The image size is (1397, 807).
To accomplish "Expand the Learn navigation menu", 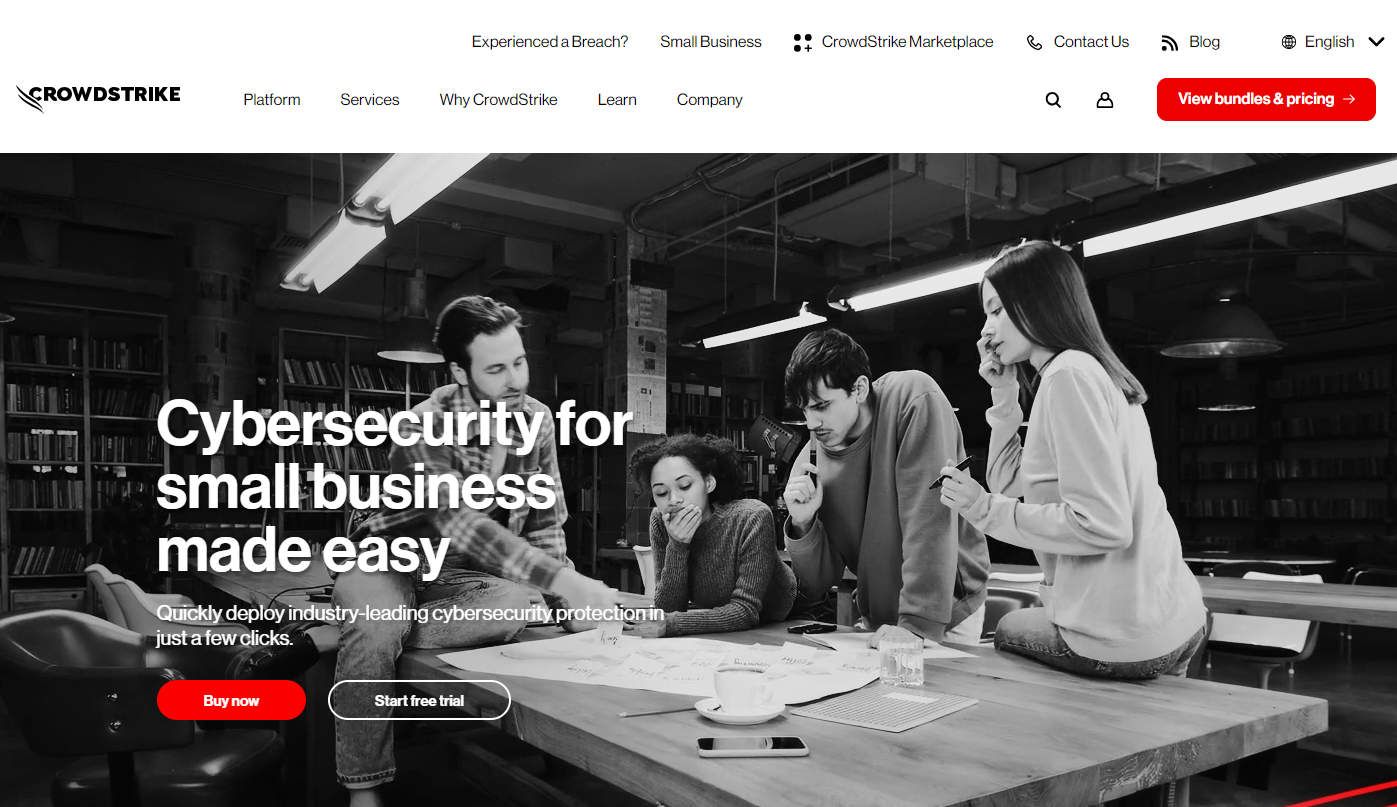I will (x=617, y=100).
